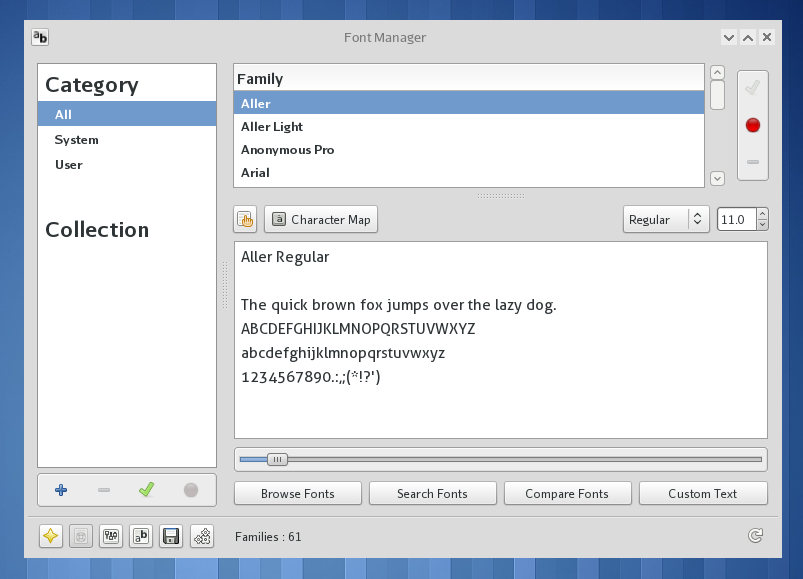Click the Family column header

[x=469, y=78]
